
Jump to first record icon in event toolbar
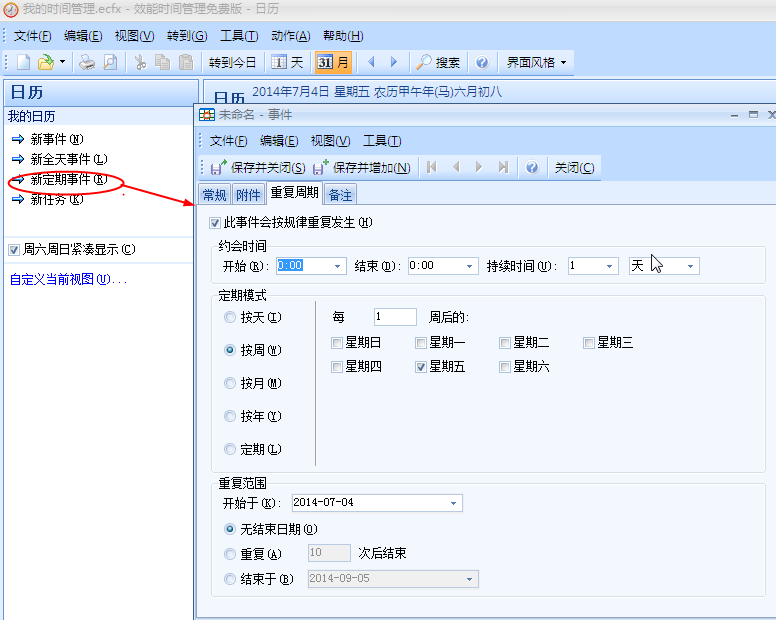[432, 168]
